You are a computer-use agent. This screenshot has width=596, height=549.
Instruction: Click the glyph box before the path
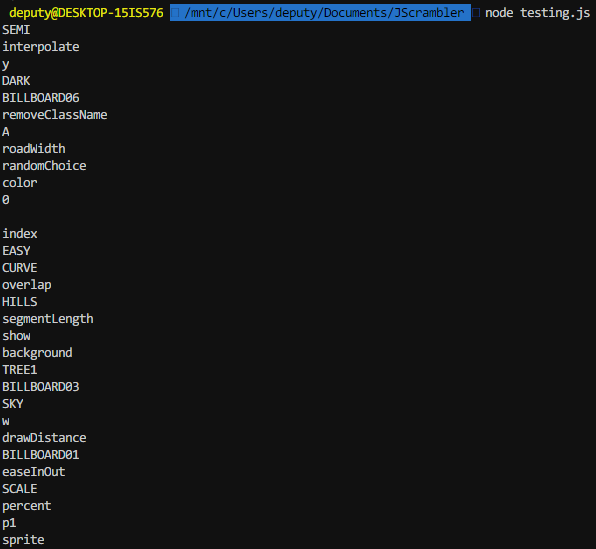[x=175, y=13]
